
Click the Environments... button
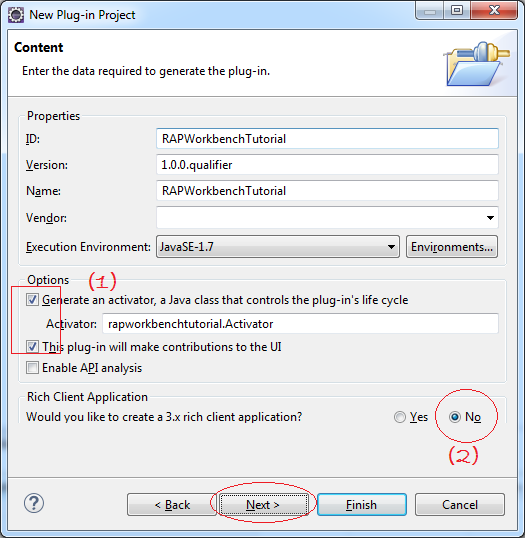(452, 247)
